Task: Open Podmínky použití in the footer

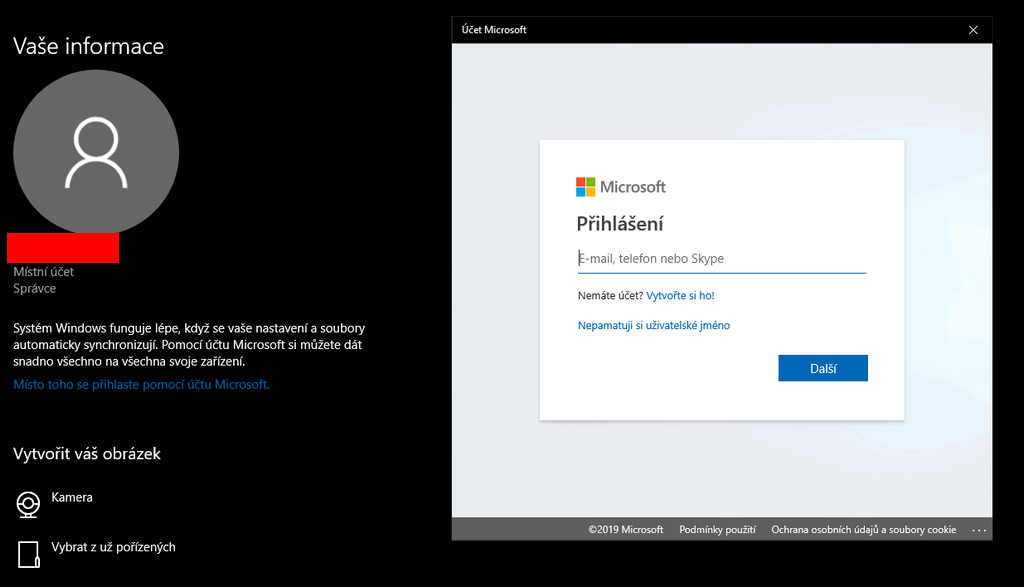Action: 717,530
